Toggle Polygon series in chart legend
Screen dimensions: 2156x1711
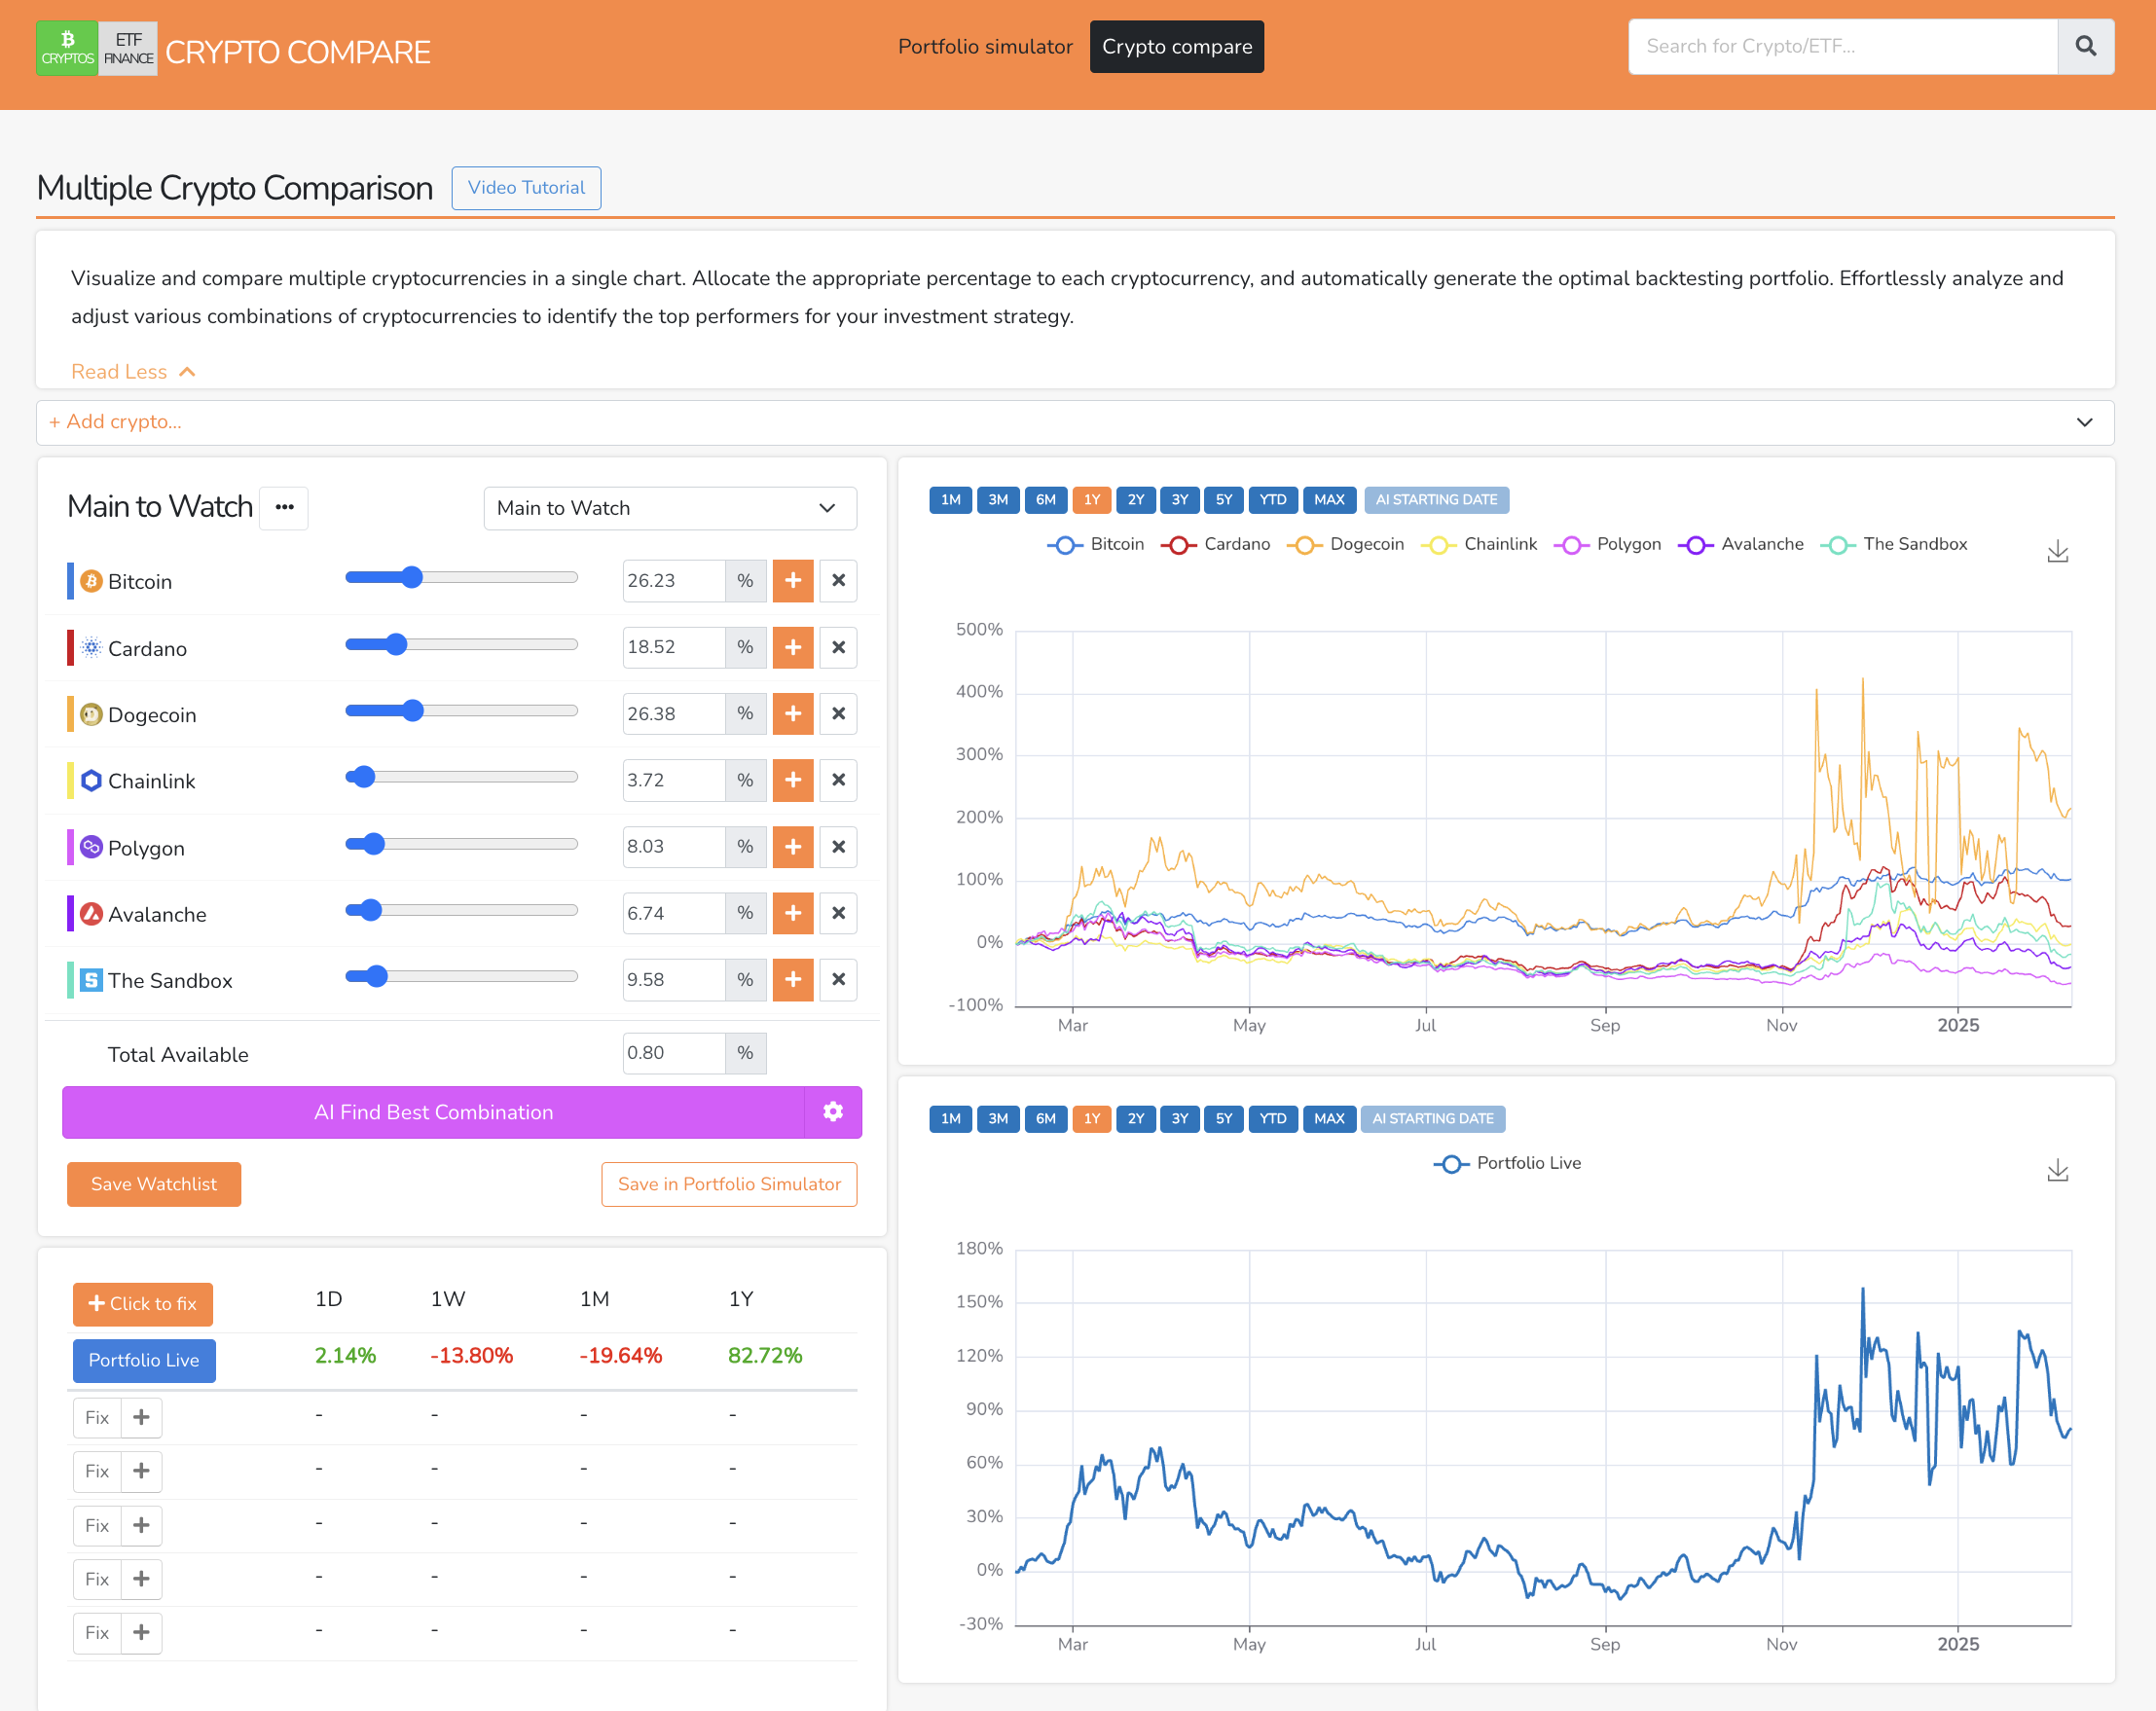(x=1607, y=544)
